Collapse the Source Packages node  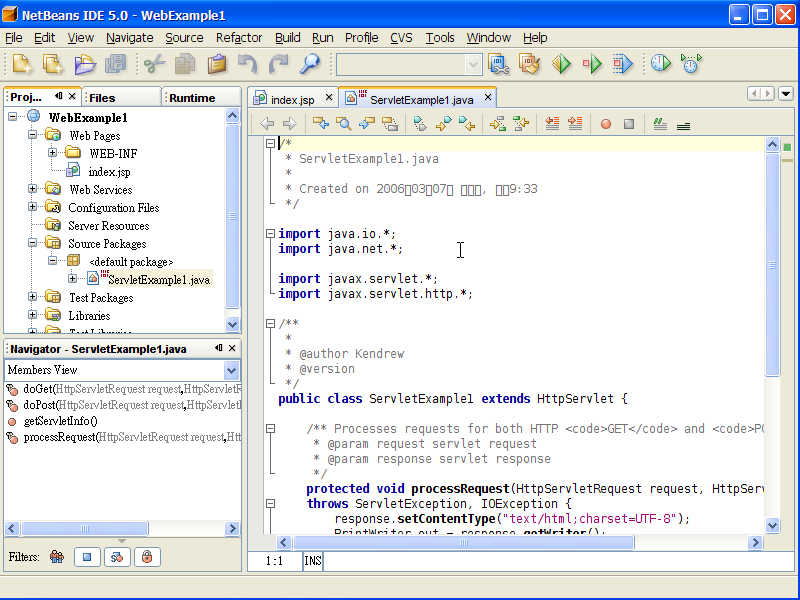coord(32,242)
